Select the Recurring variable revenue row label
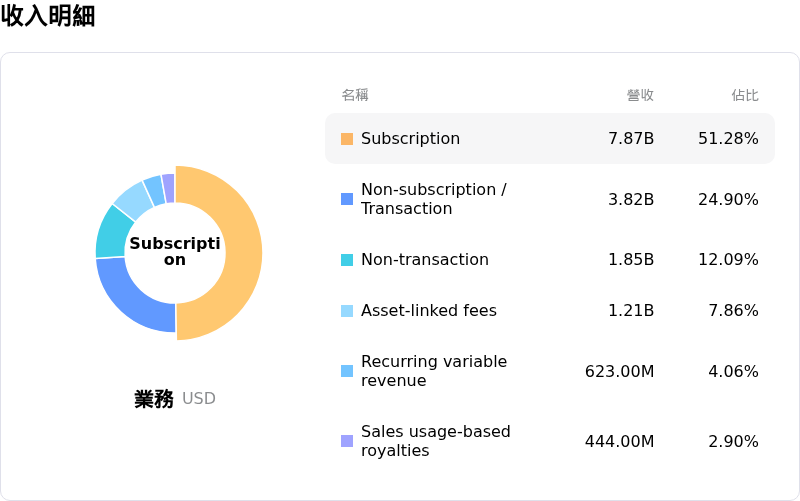This screenshot has width=800, height=501. (x=433, y=371)
